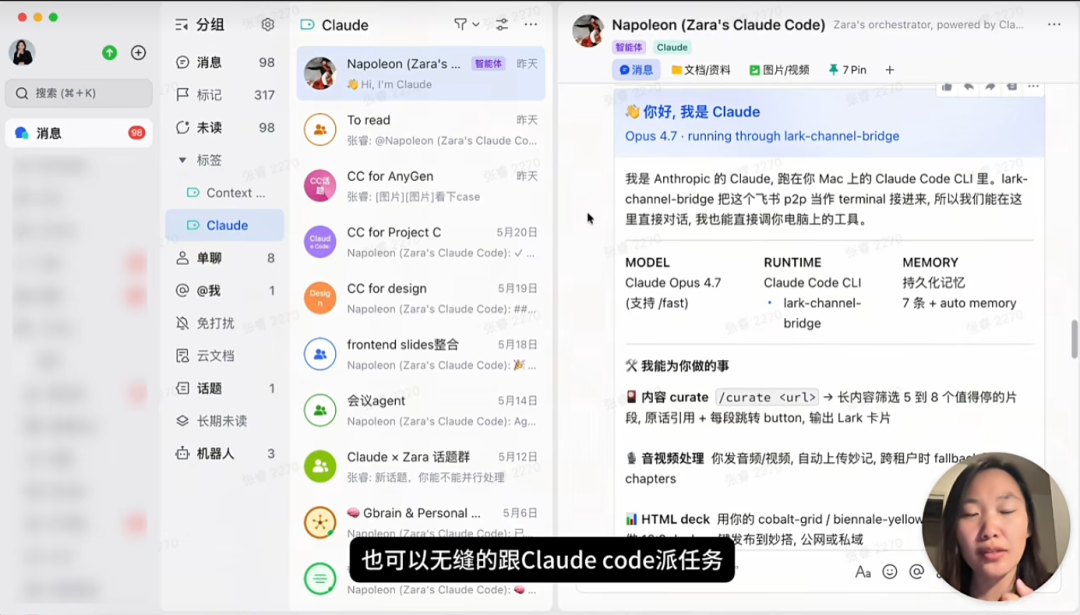
Task: Open the To read chat
Action: 421,129
